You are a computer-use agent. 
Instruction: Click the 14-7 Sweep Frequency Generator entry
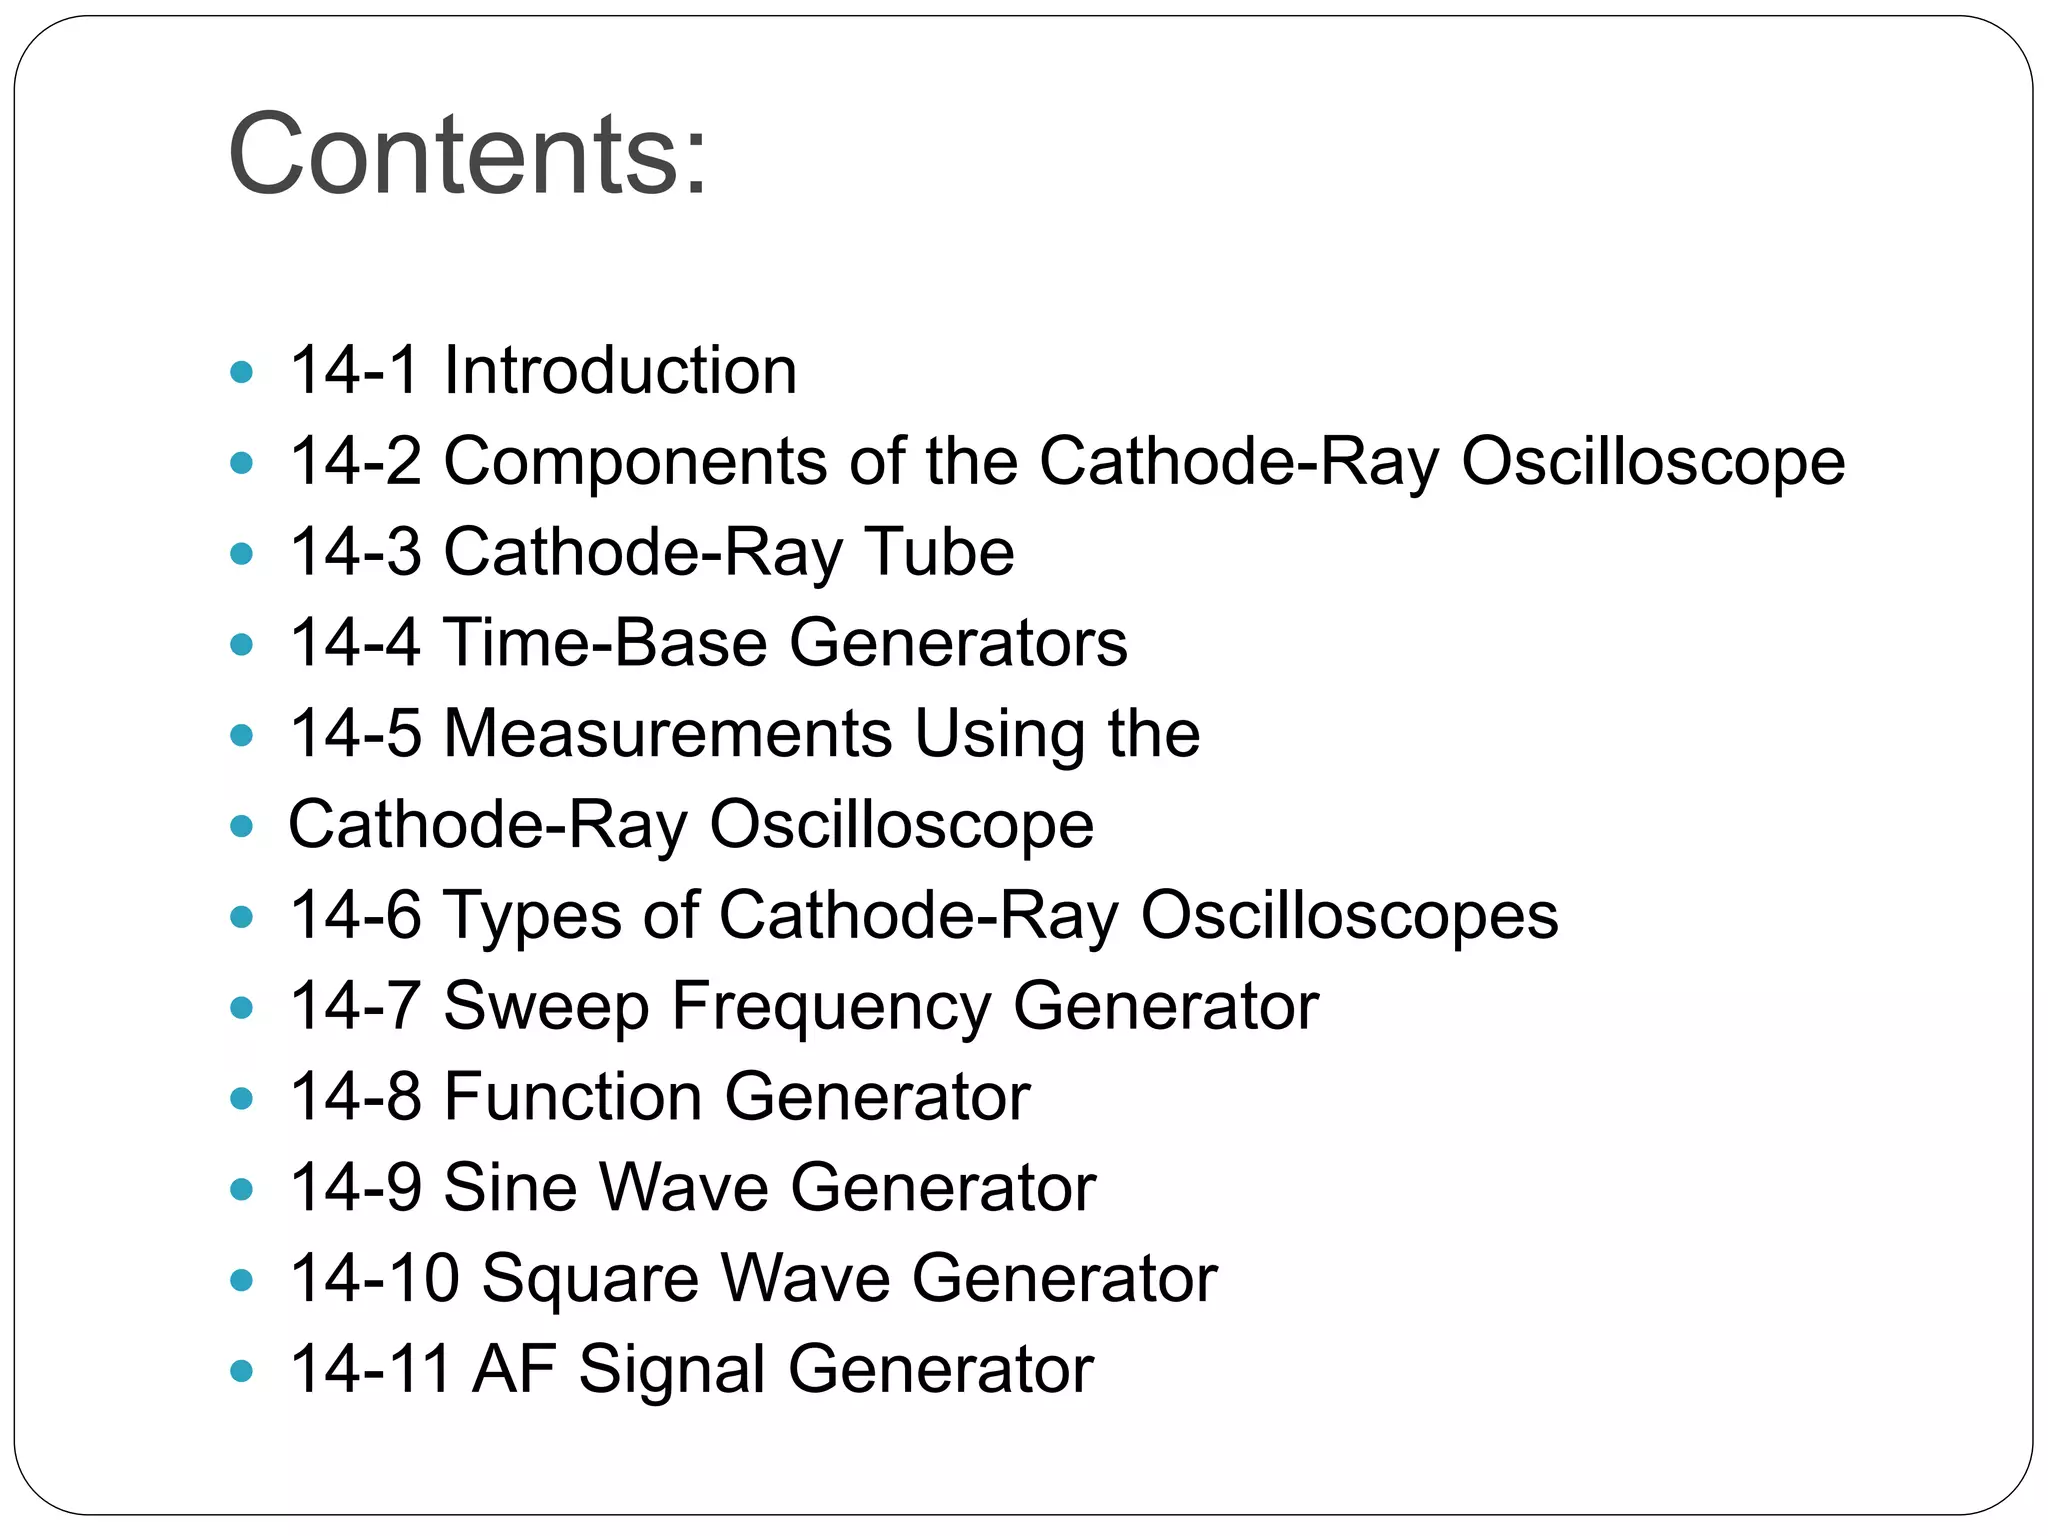click(x=804, y=1007)
